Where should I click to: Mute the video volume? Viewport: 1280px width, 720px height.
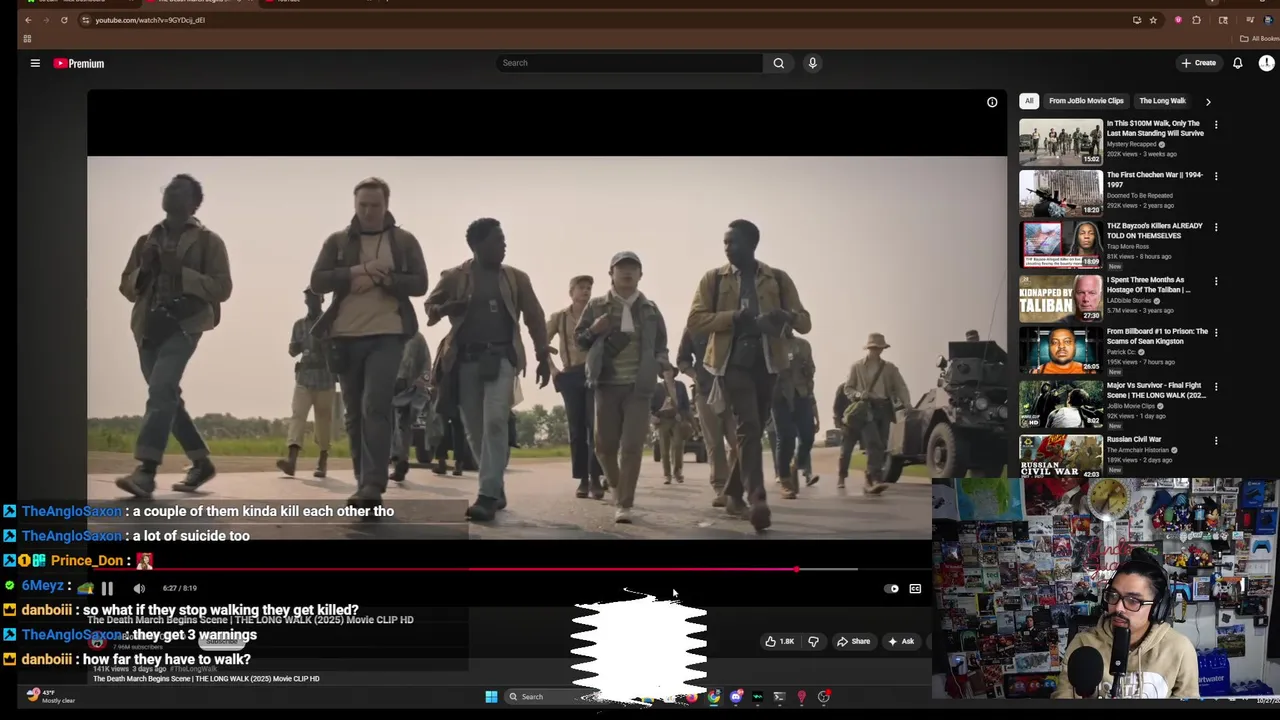coord(139,589)
